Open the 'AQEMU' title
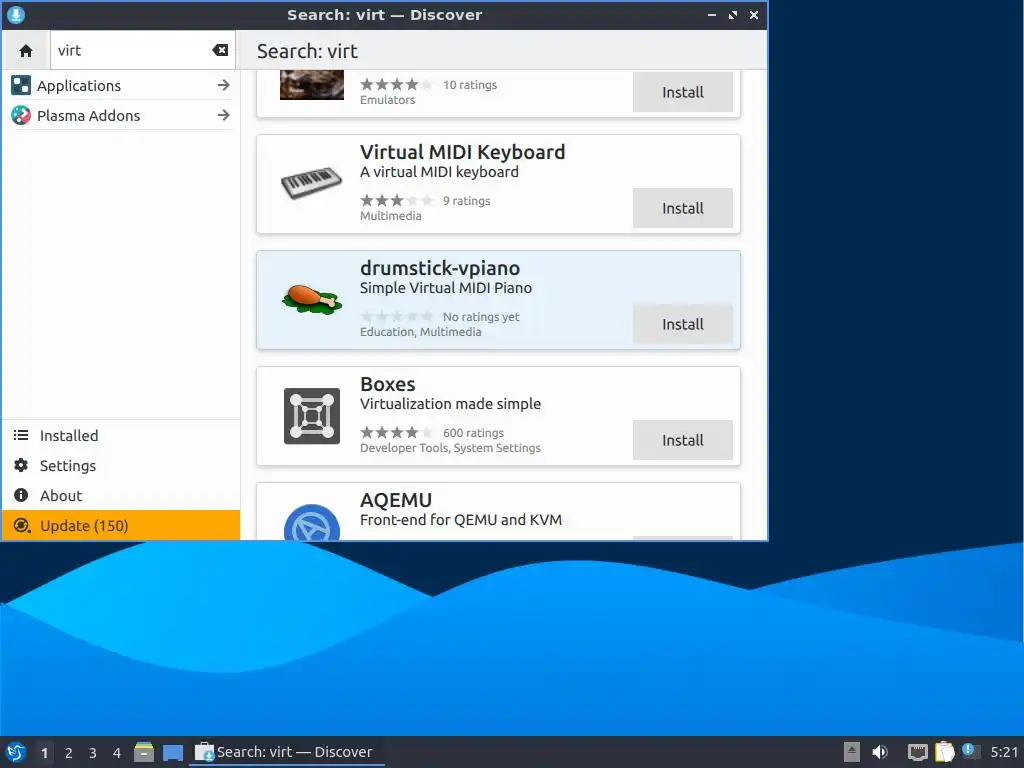This screenshot has height=768, width=1024. [x=396, y=500]
